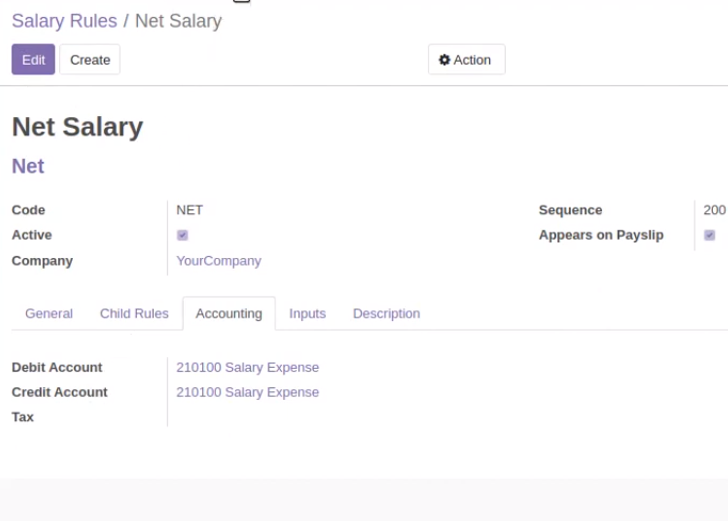Open the Action dropdown menu

coord(467,59)
